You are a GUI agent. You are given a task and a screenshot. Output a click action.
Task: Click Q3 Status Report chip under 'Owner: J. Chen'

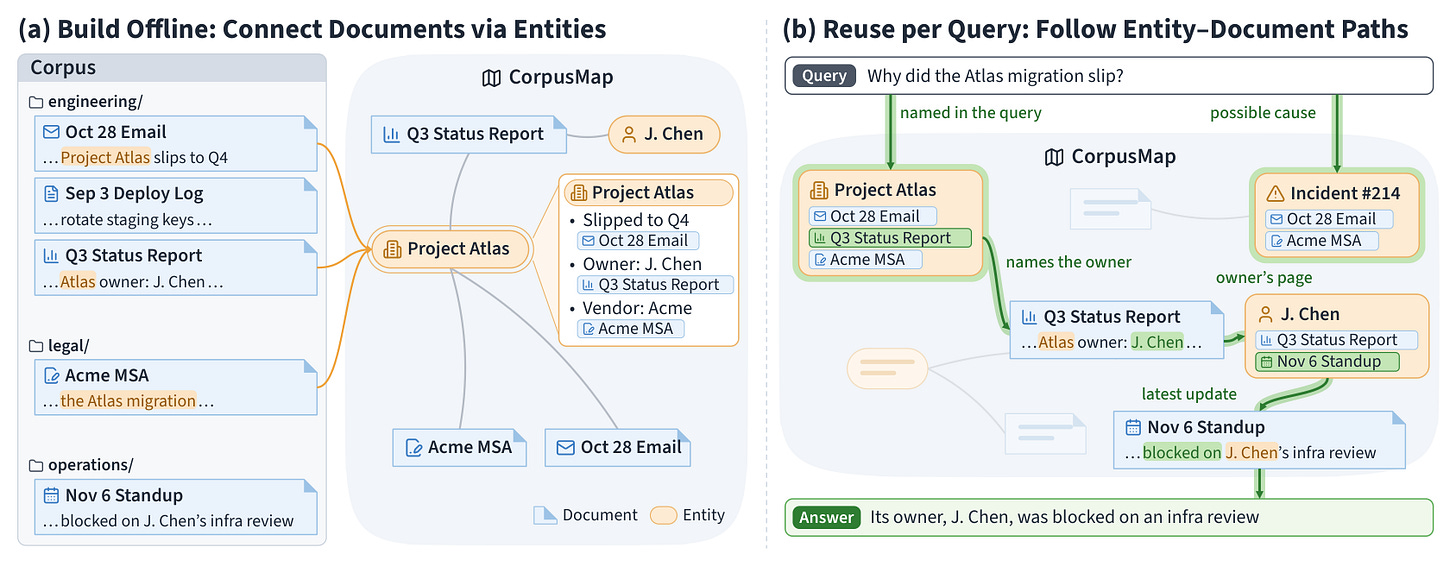click(655, 284)
